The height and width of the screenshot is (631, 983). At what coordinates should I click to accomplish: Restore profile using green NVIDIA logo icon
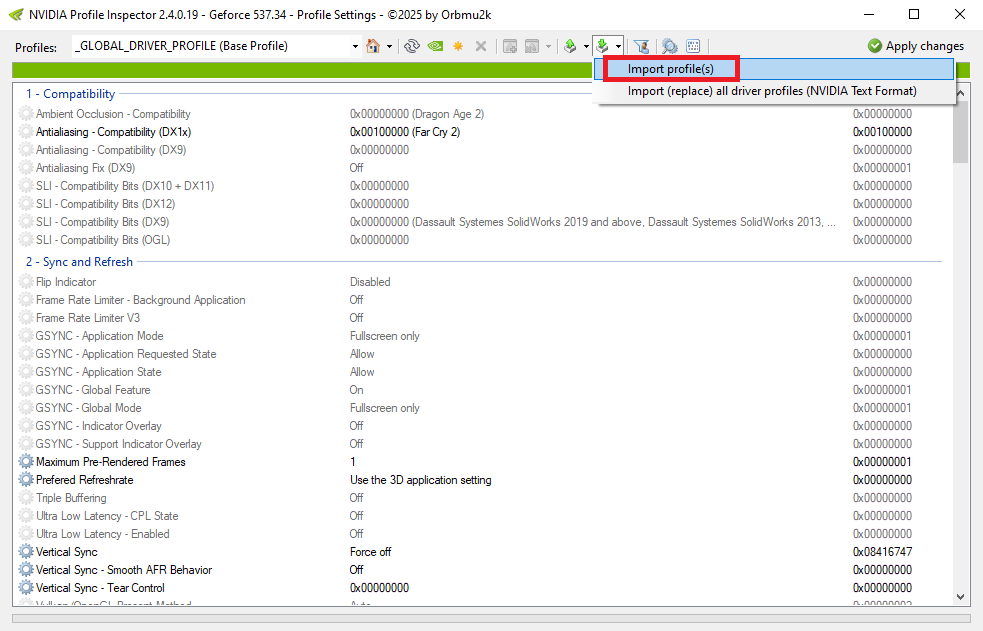point(435,46)
